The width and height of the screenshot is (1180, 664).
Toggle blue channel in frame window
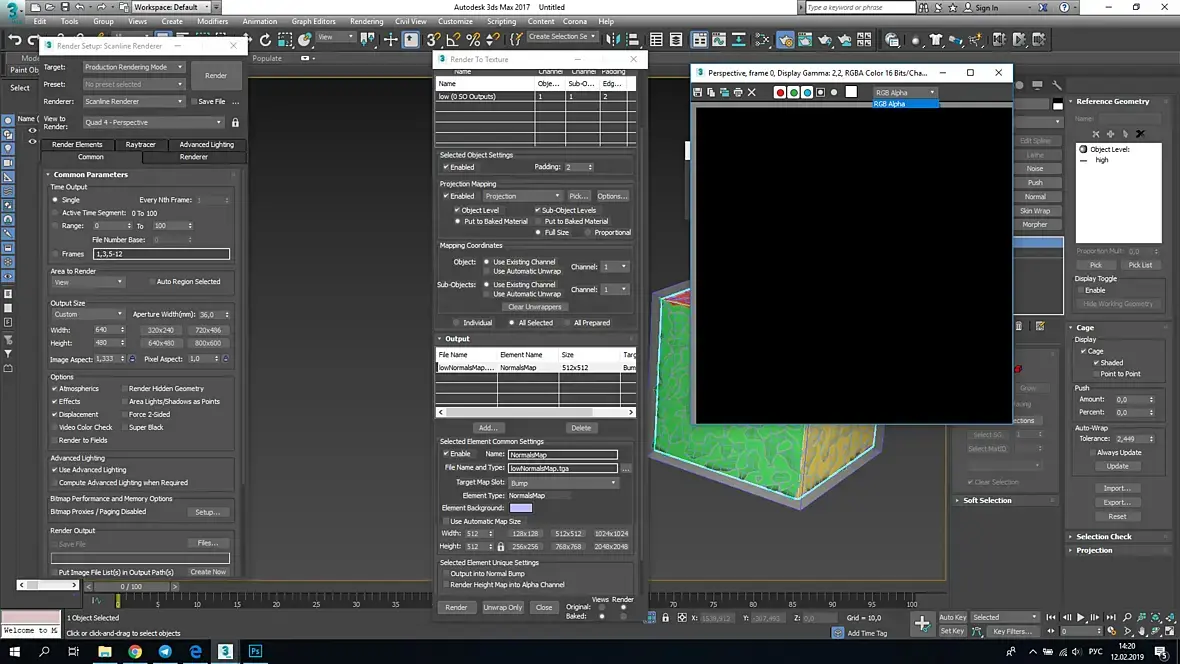click(807, 93)
